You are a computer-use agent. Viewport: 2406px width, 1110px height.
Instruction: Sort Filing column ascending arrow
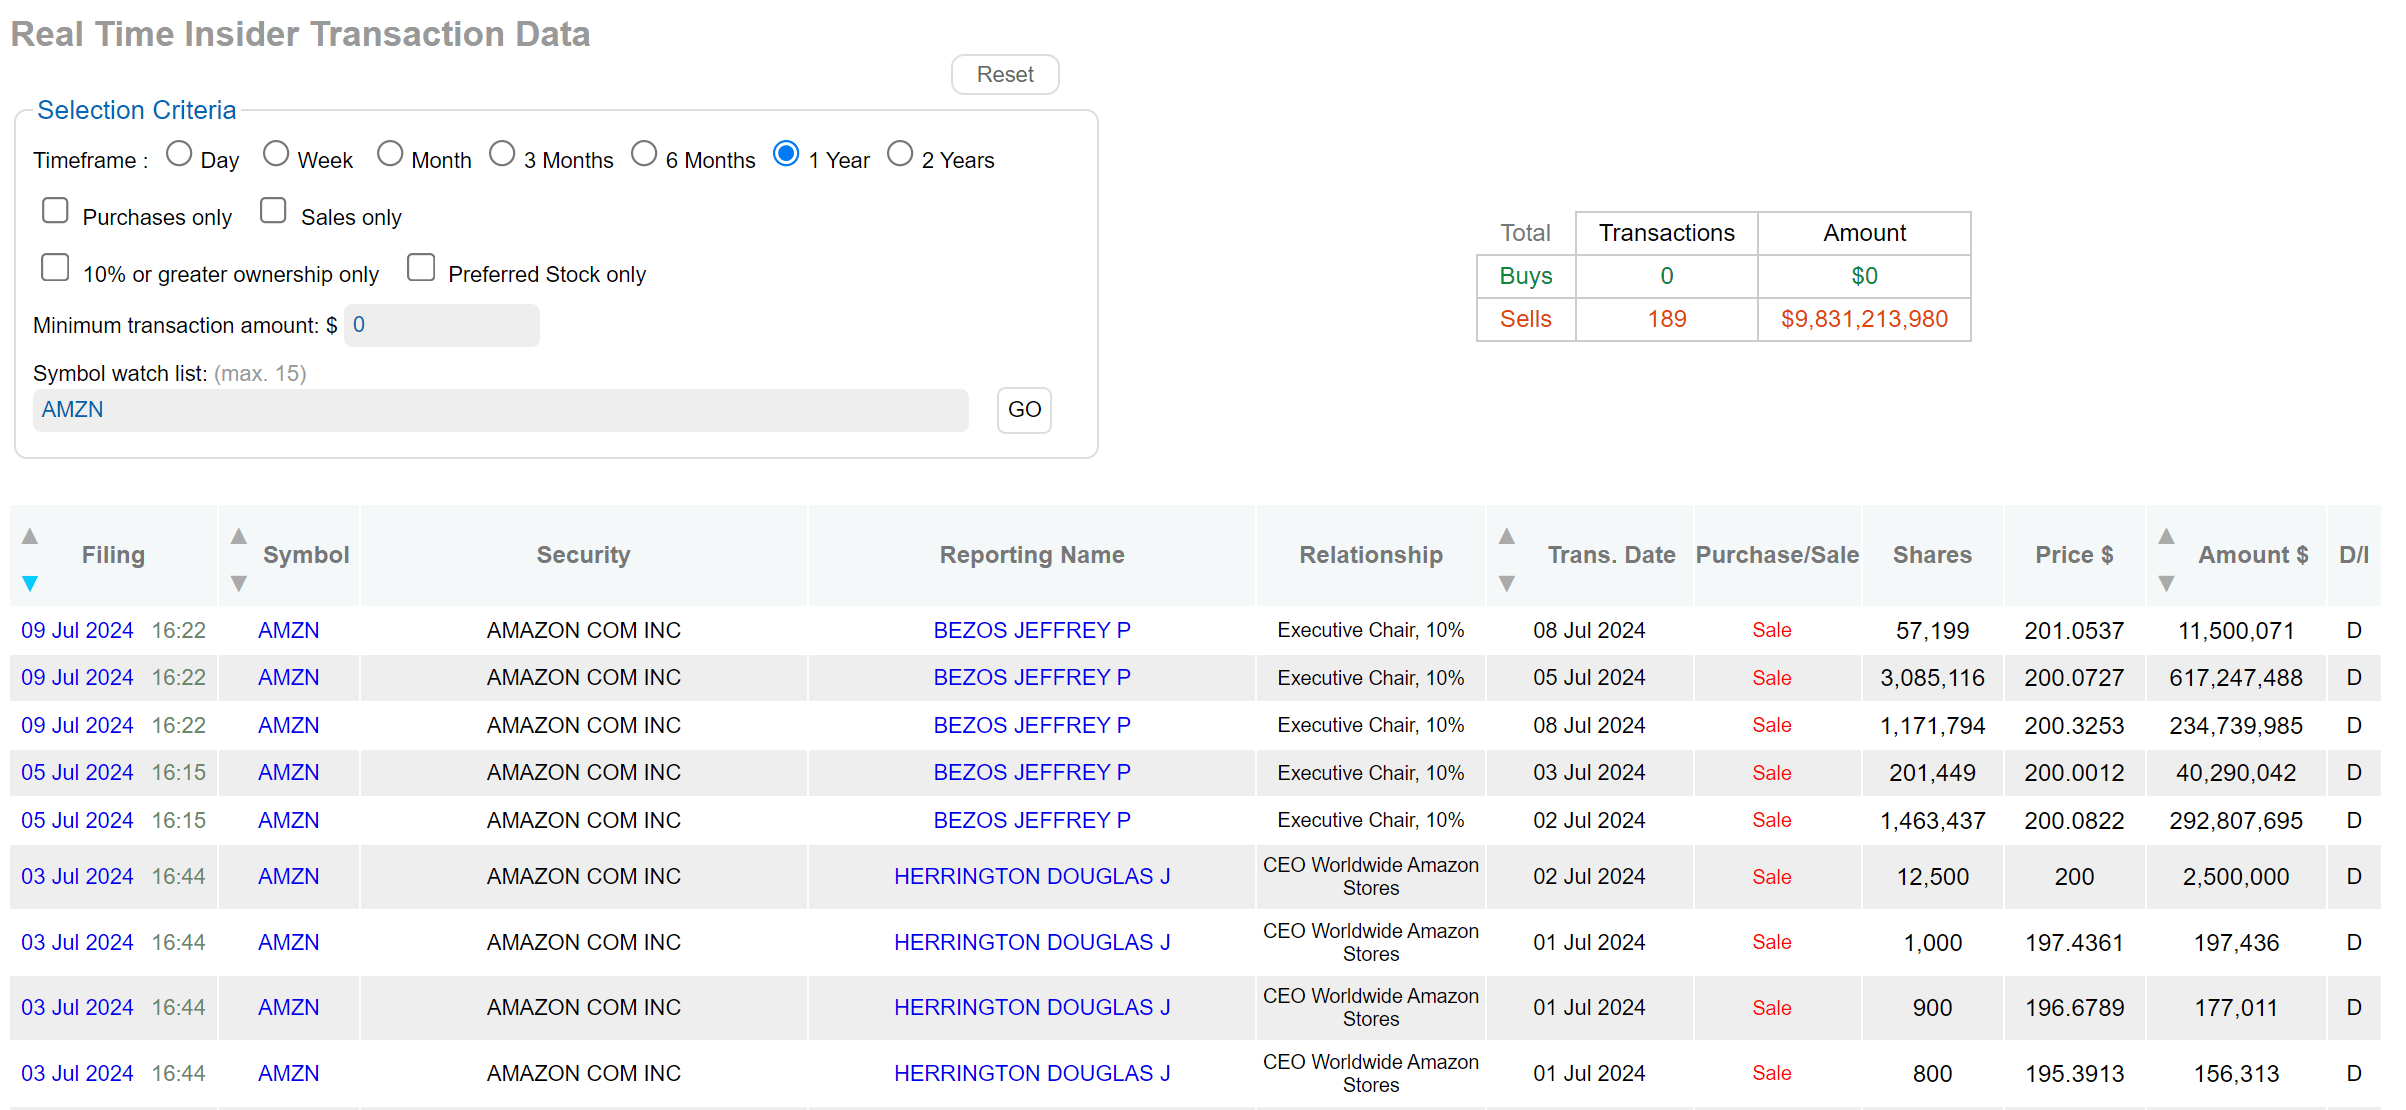pyautogui.click(x=30, y=536)
